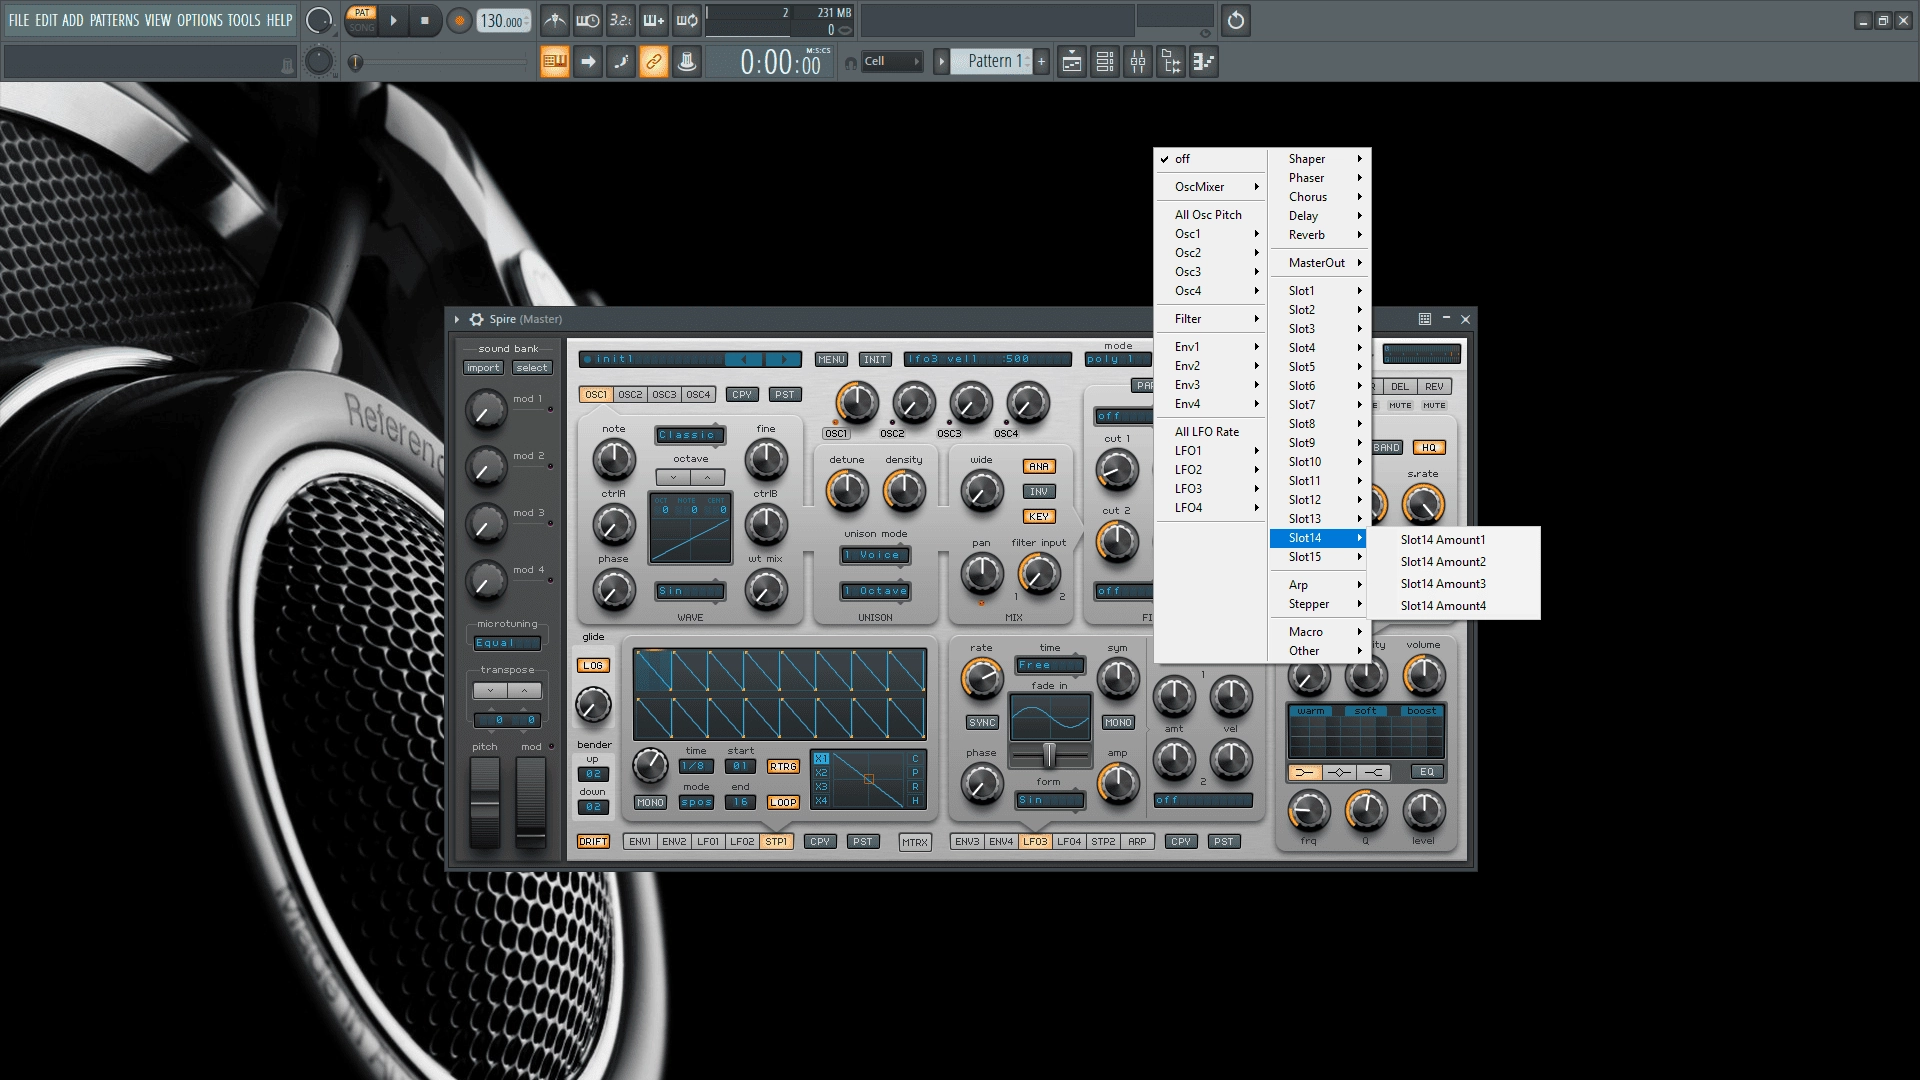
Task: Click the auto-scroll arrow icon
Action: (x=588, y=62)
